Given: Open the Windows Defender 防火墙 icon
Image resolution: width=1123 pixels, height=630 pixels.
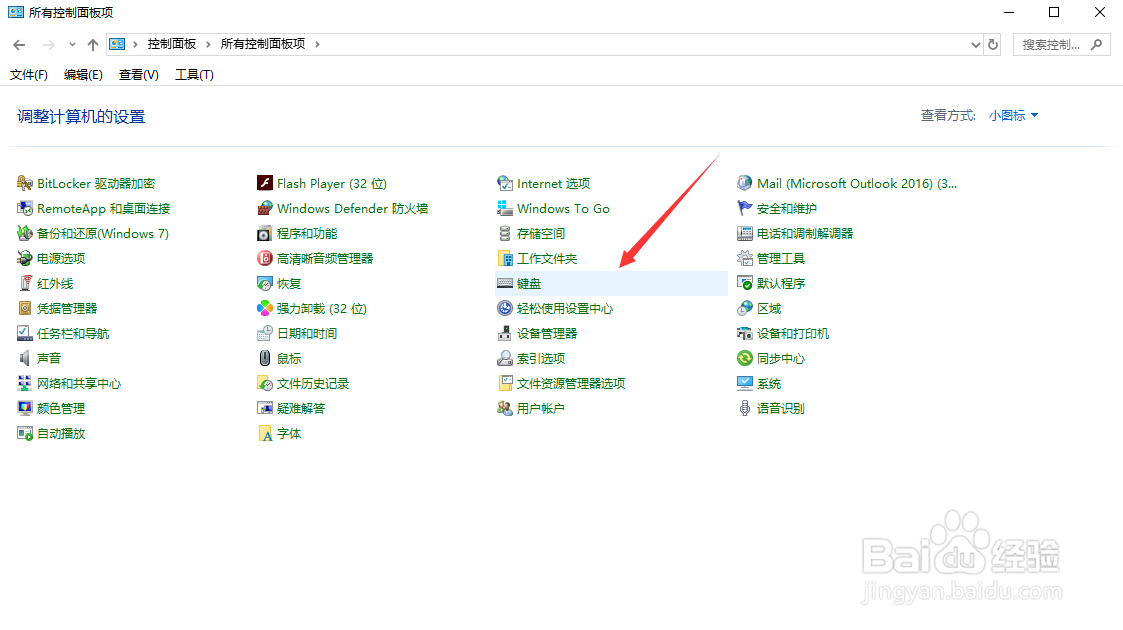Looking at the screenshot, I should tap(265, 208).
